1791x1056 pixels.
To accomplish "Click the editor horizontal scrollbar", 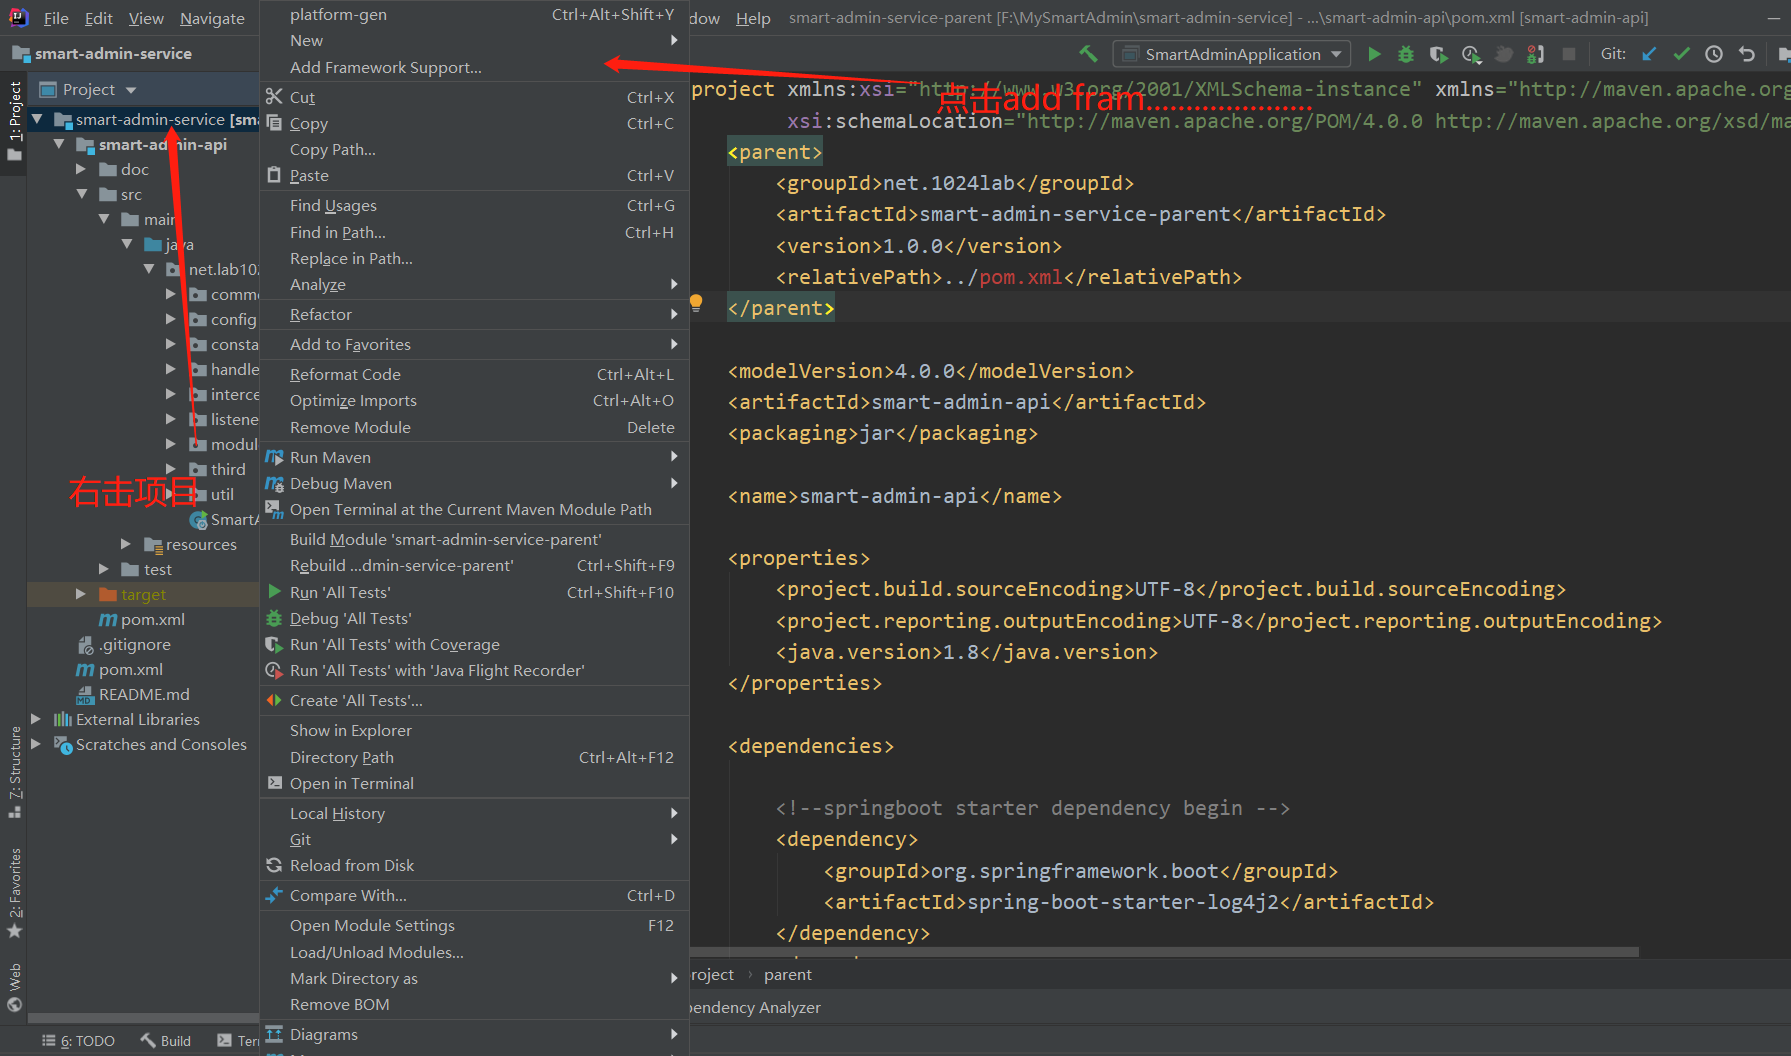I will coord(1164,952).
